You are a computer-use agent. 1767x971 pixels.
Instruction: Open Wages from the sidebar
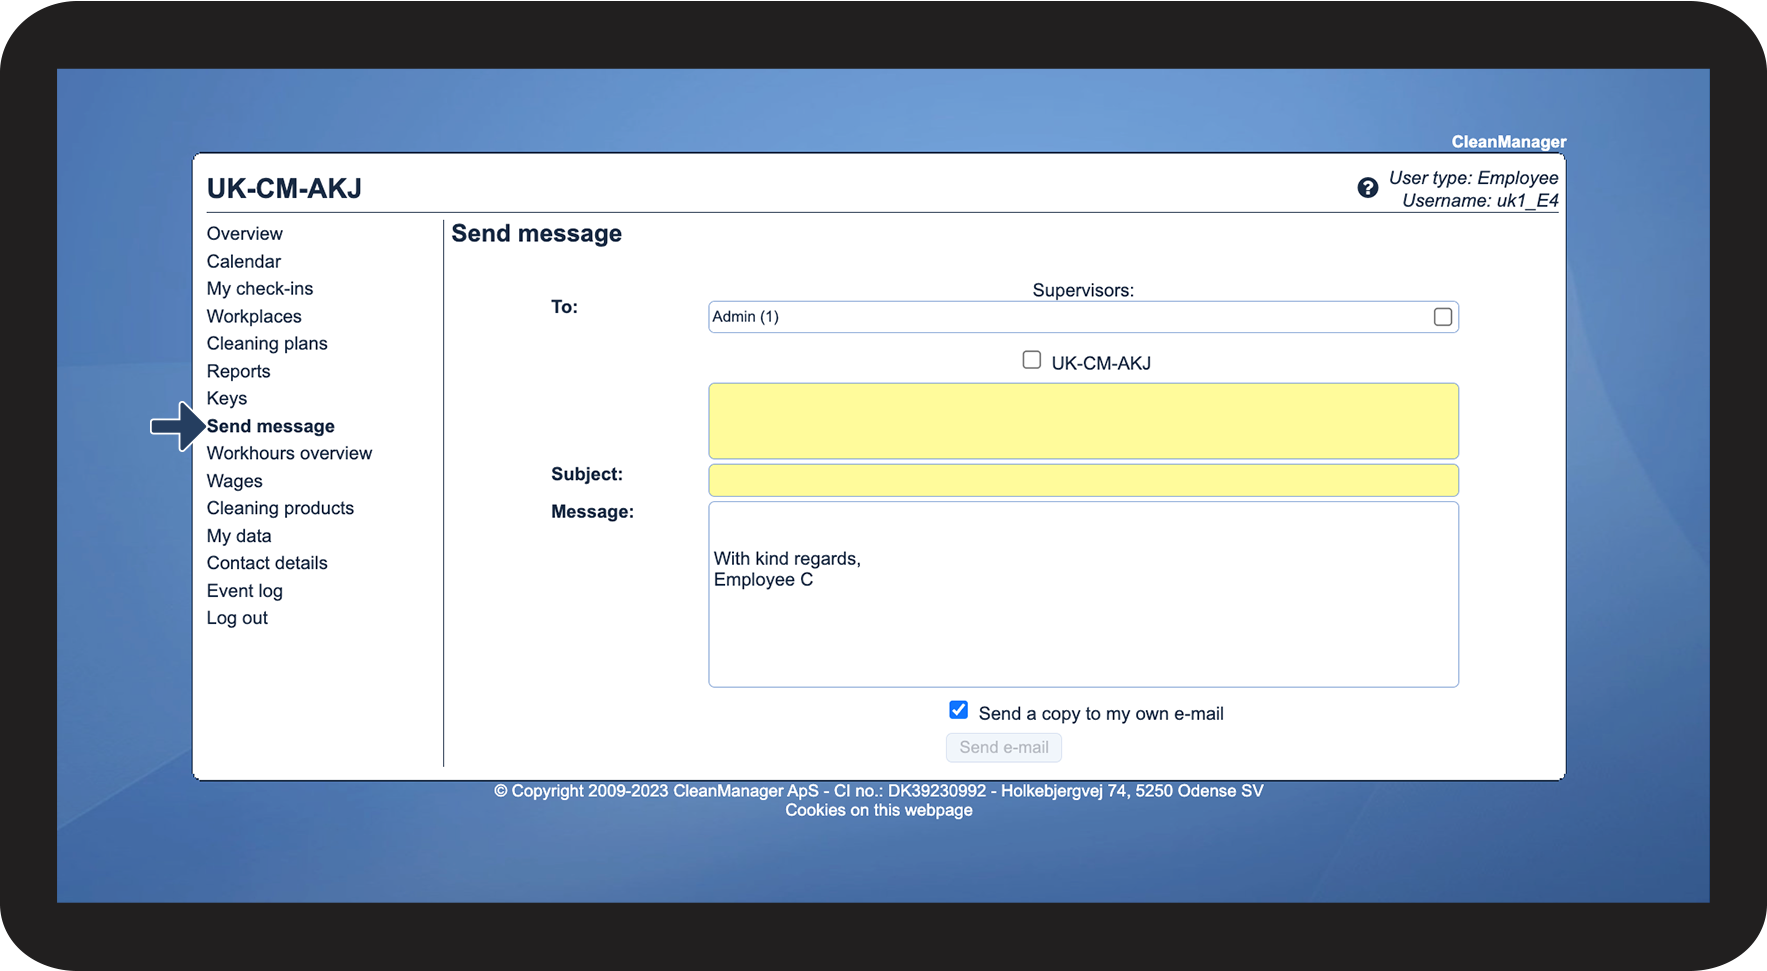pyautogui.click(x=234, y=482)
